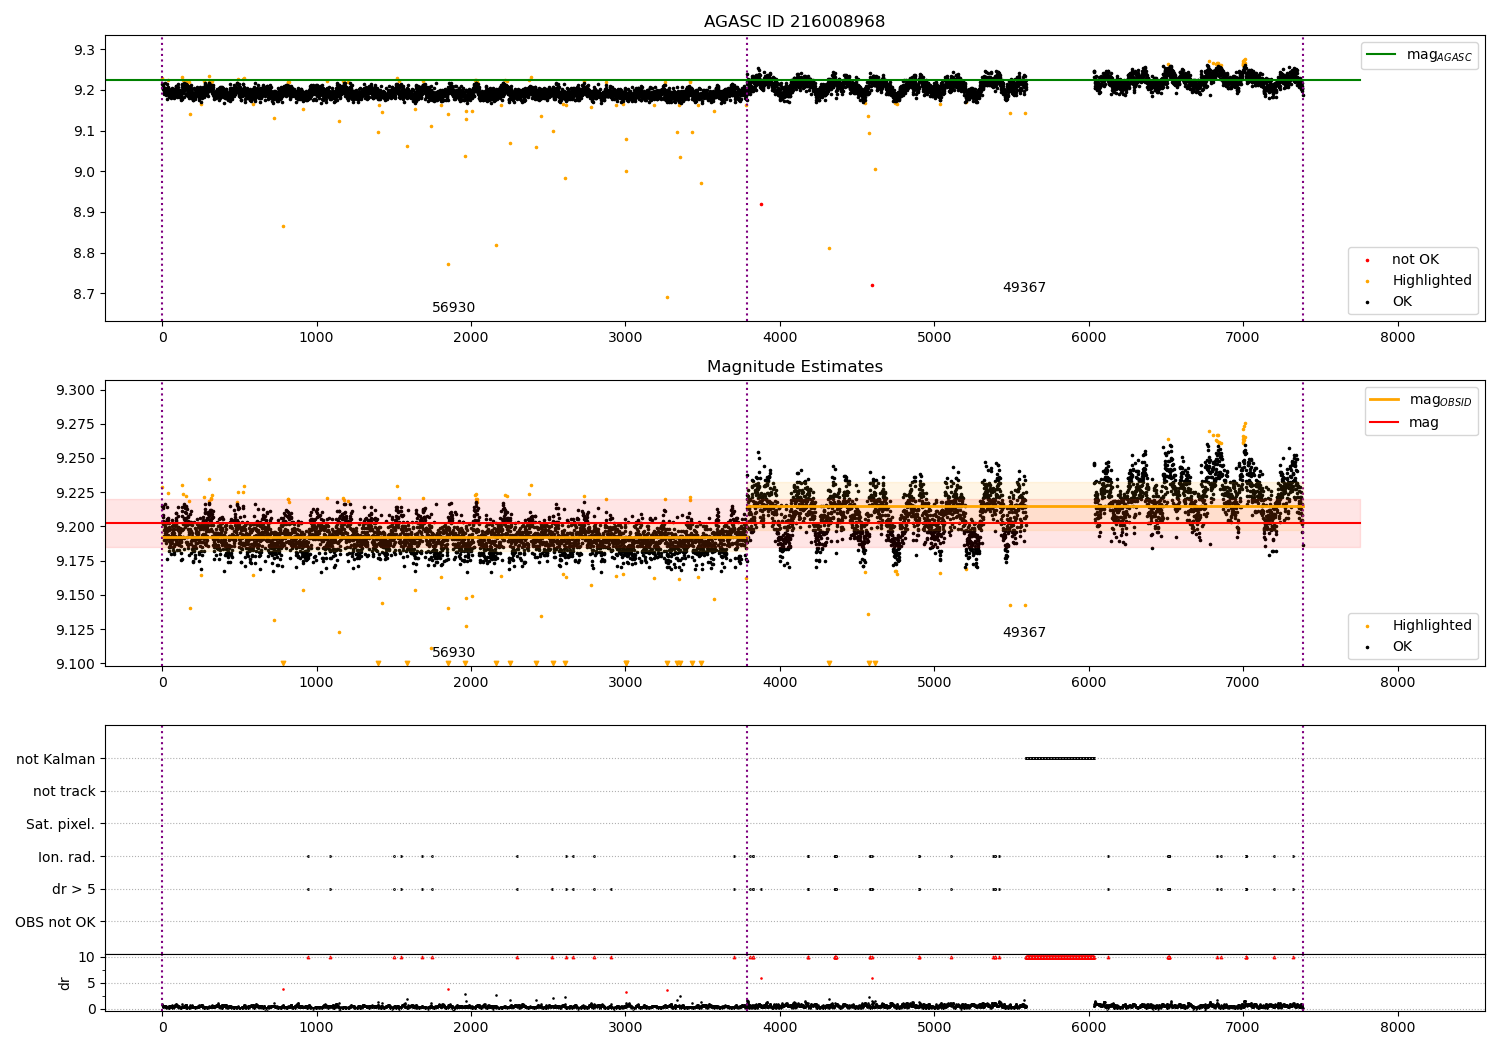Screen dimensions: 1500x1050
Task: Click the green line sample in top legend
Action: tap(1383, 55)
